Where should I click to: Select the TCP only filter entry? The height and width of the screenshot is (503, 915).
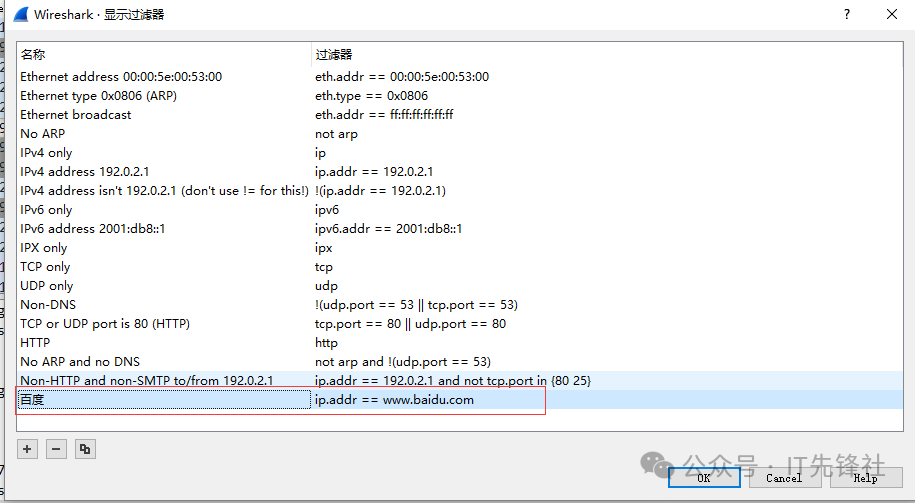tap(45, 267)
